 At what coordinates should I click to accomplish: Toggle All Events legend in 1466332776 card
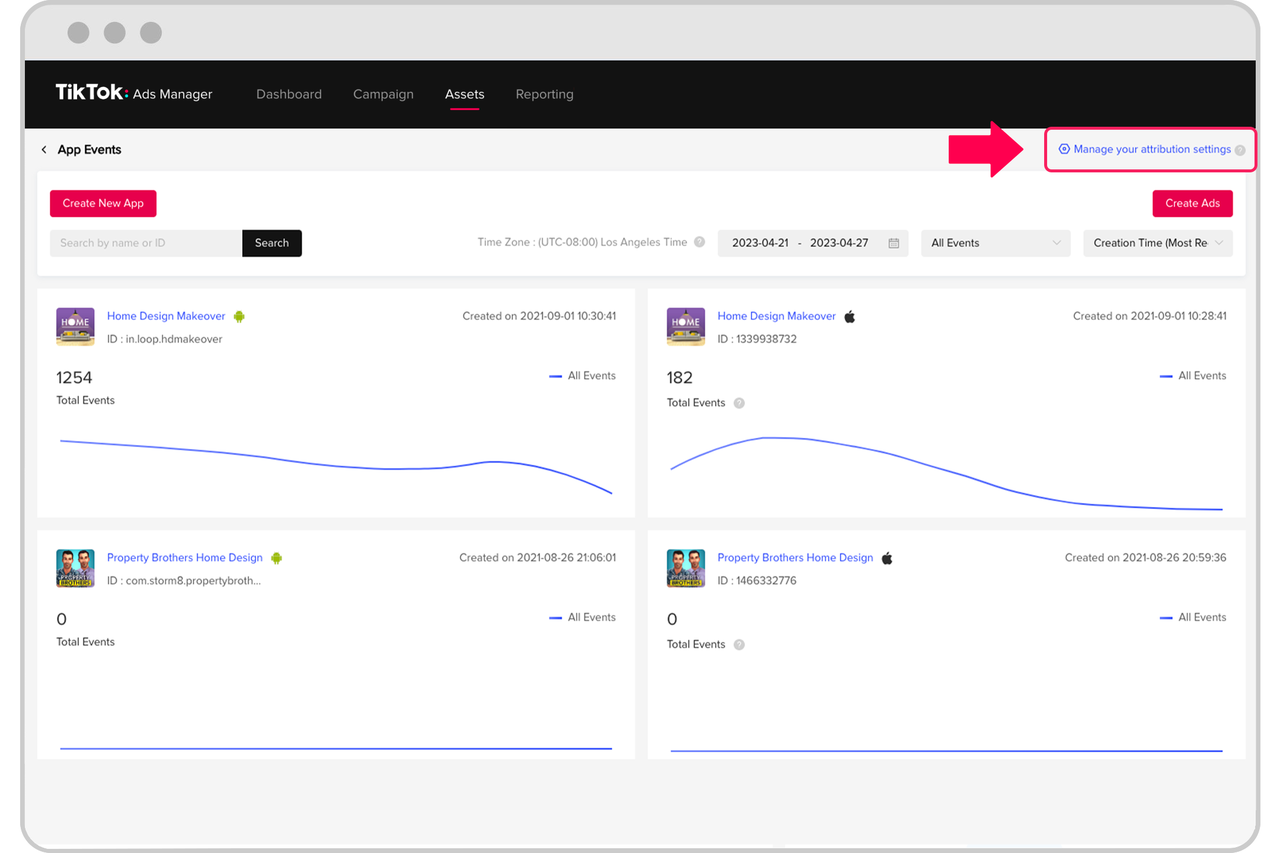(x=1193, y=618)
